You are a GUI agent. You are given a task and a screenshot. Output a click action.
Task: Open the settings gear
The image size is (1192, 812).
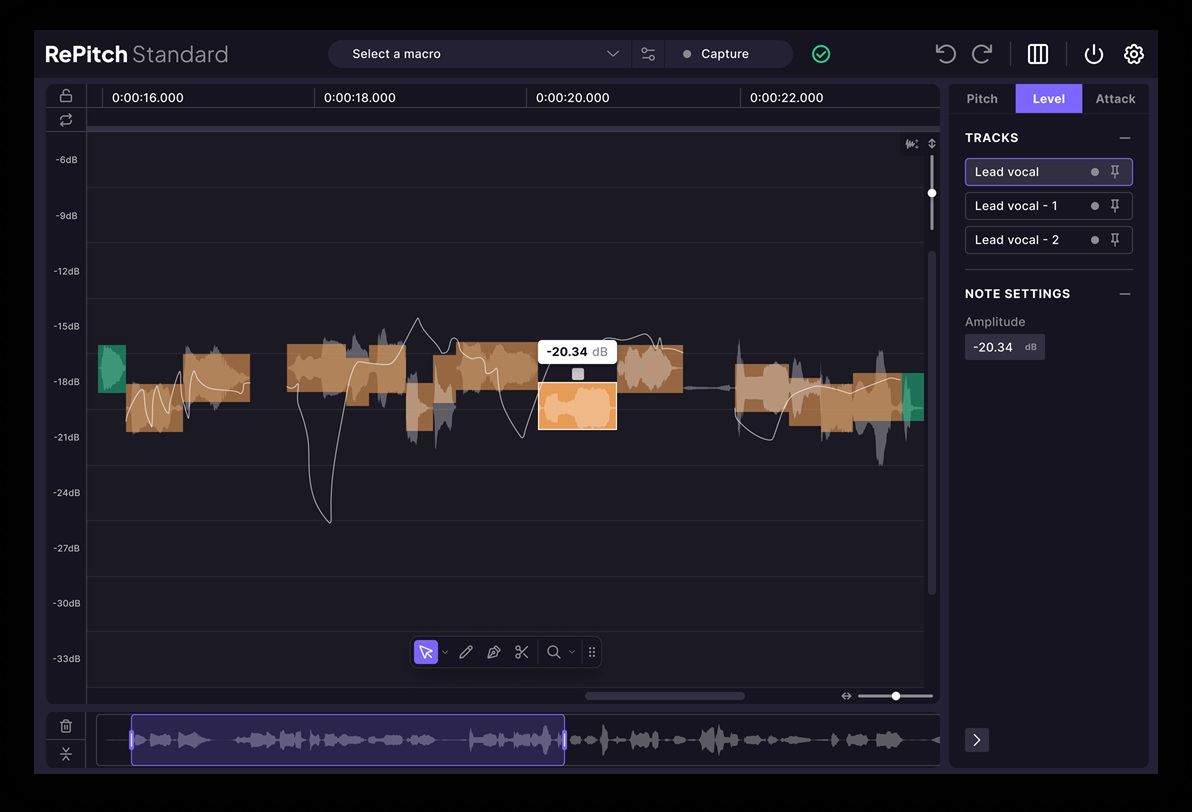point(1133,54)
